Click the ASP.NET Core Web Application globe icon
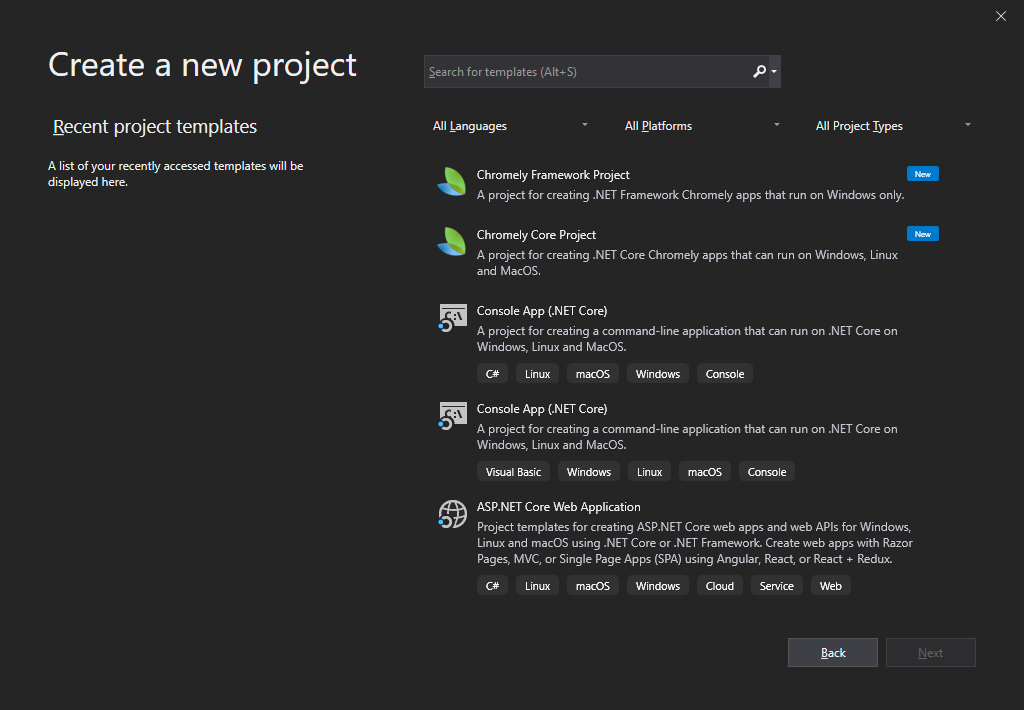 pyautogui.click(x=453, y=514)
